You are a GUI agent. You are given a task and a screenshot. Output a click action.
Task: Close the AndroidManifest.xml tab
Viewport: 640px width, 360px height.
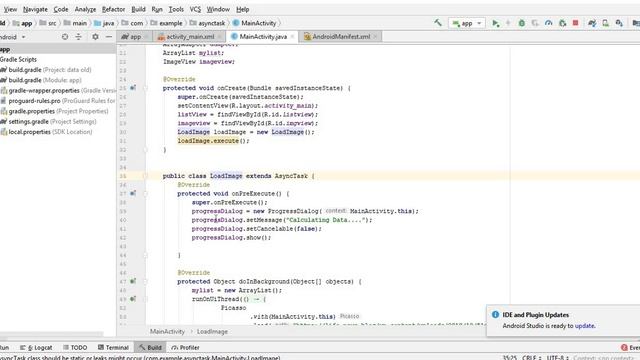[x=375, y=37]
